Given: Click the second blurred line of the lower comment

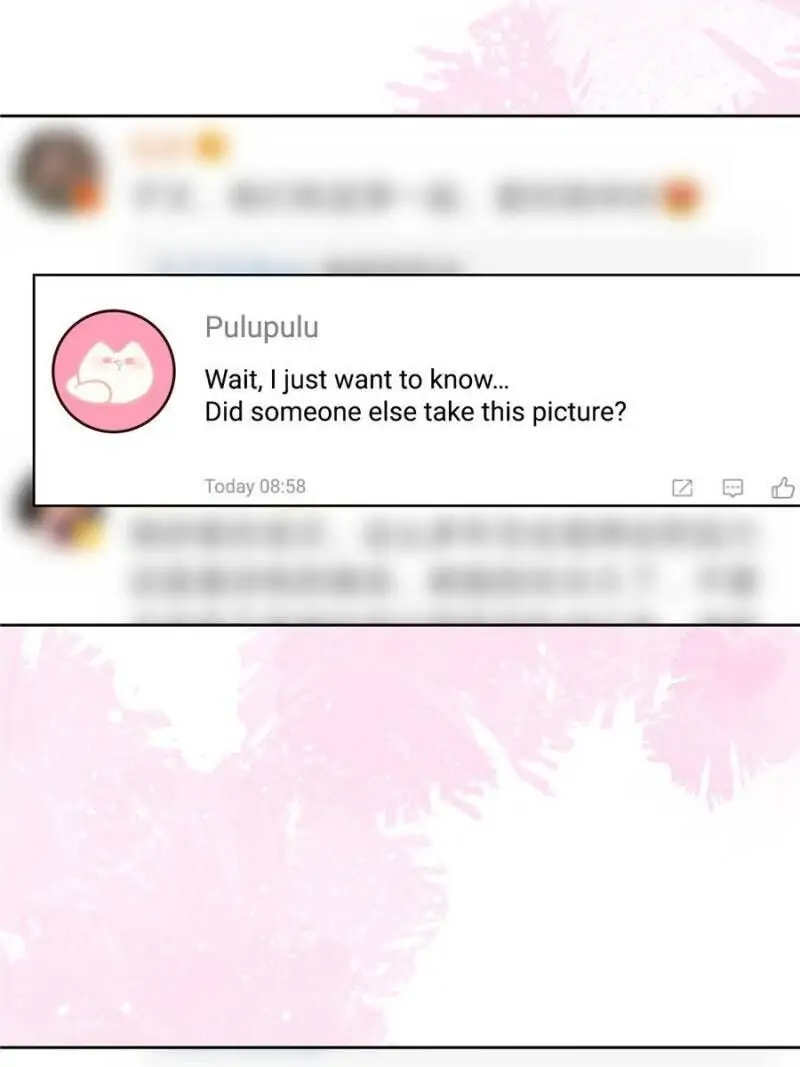Looking at the screenshot, I should click(x=442, y=580).
